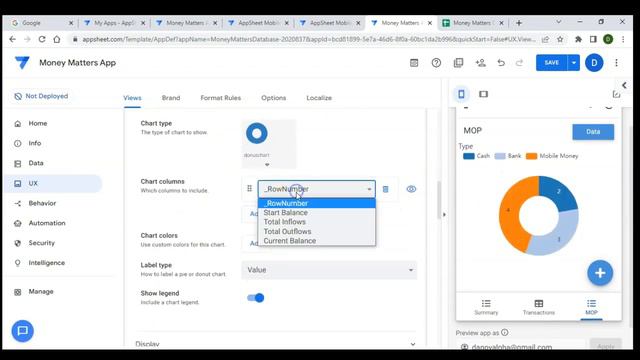Open the Label type Value dropdown
This screenshot has width=640, height=360.
329,270
